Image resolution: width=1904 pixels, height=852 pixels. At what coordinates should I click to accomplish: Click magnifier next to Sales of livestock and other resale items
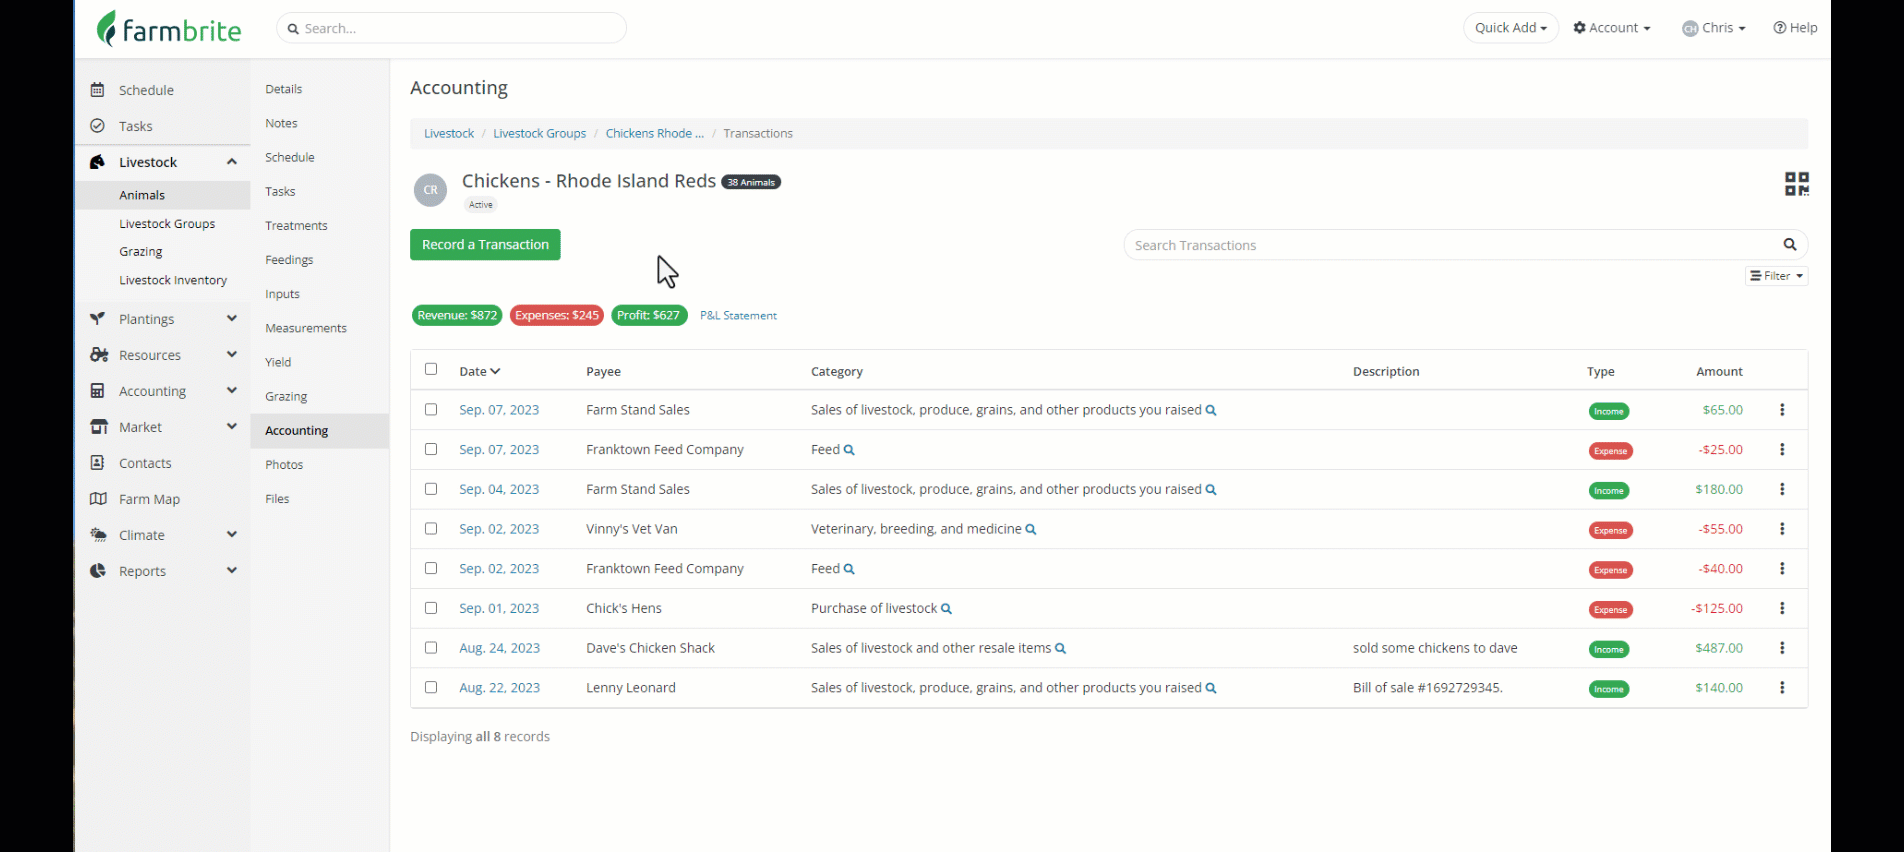coord(1060,649)
